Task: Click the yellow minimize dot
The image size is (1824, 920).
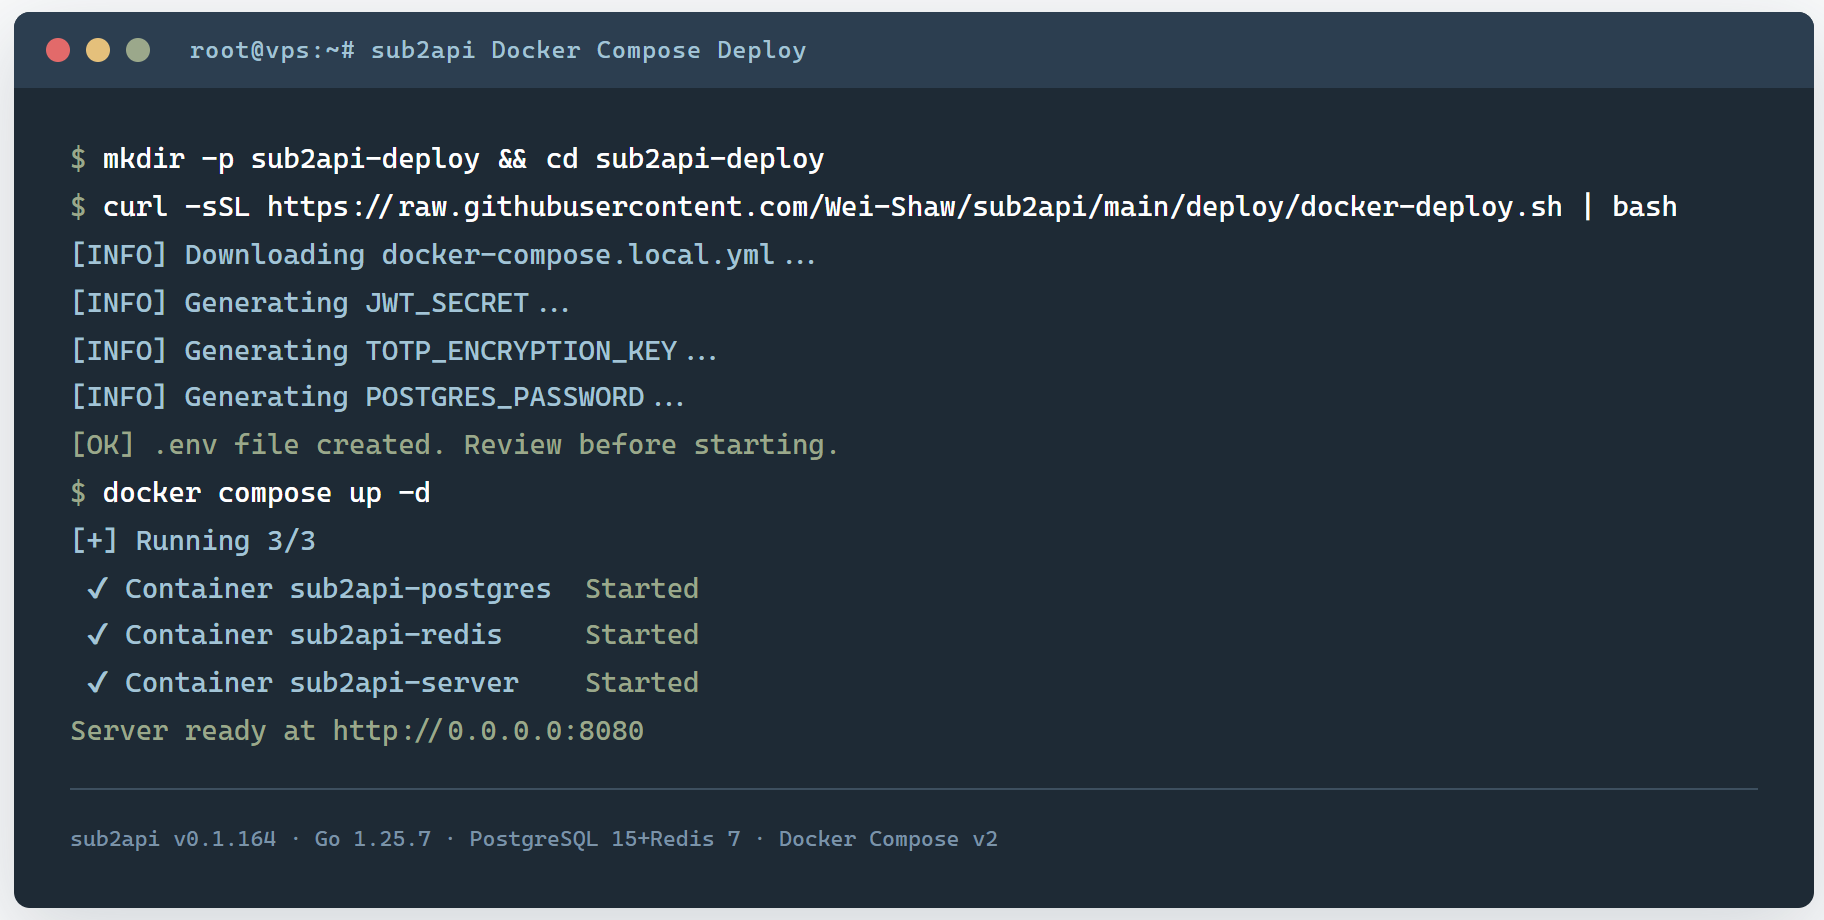Action: click(98, 50)
